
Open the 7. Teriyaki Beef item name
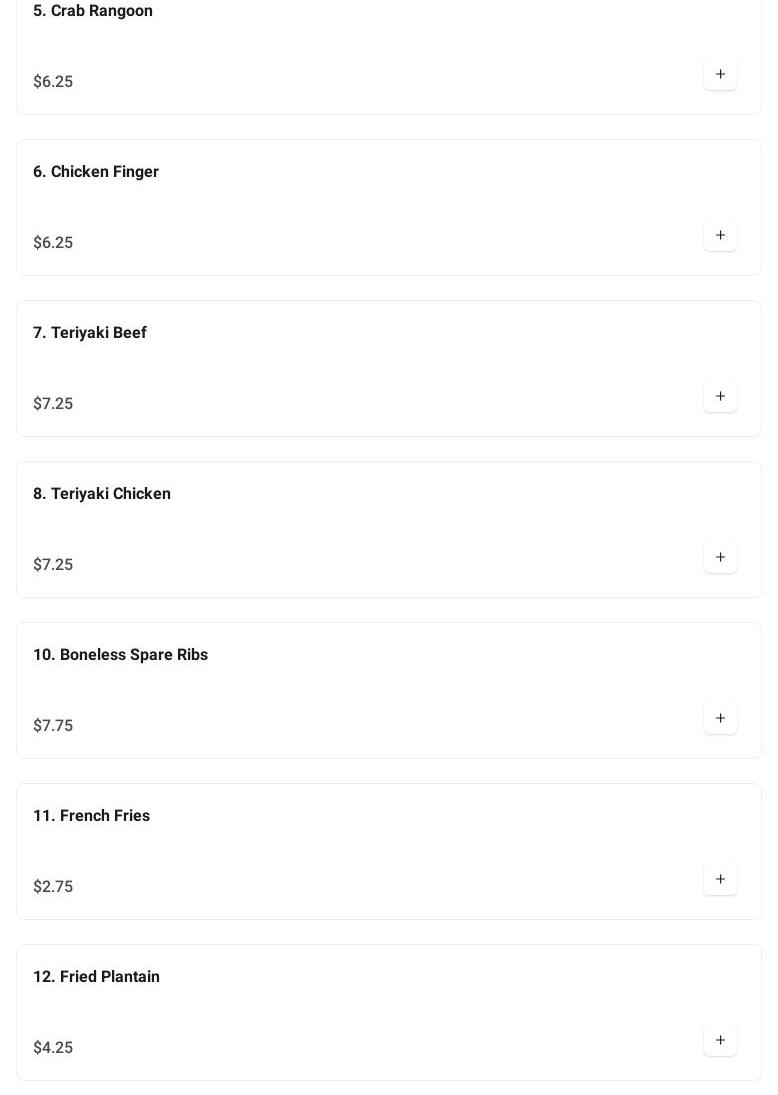[x=90, y=333]
